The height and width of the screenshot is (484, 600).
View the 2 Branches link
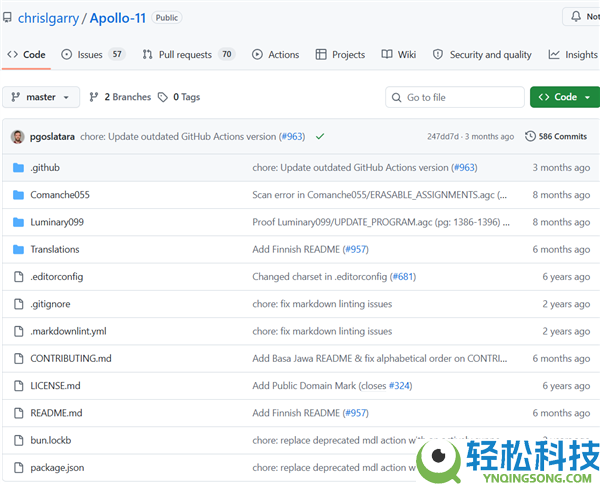120,97
